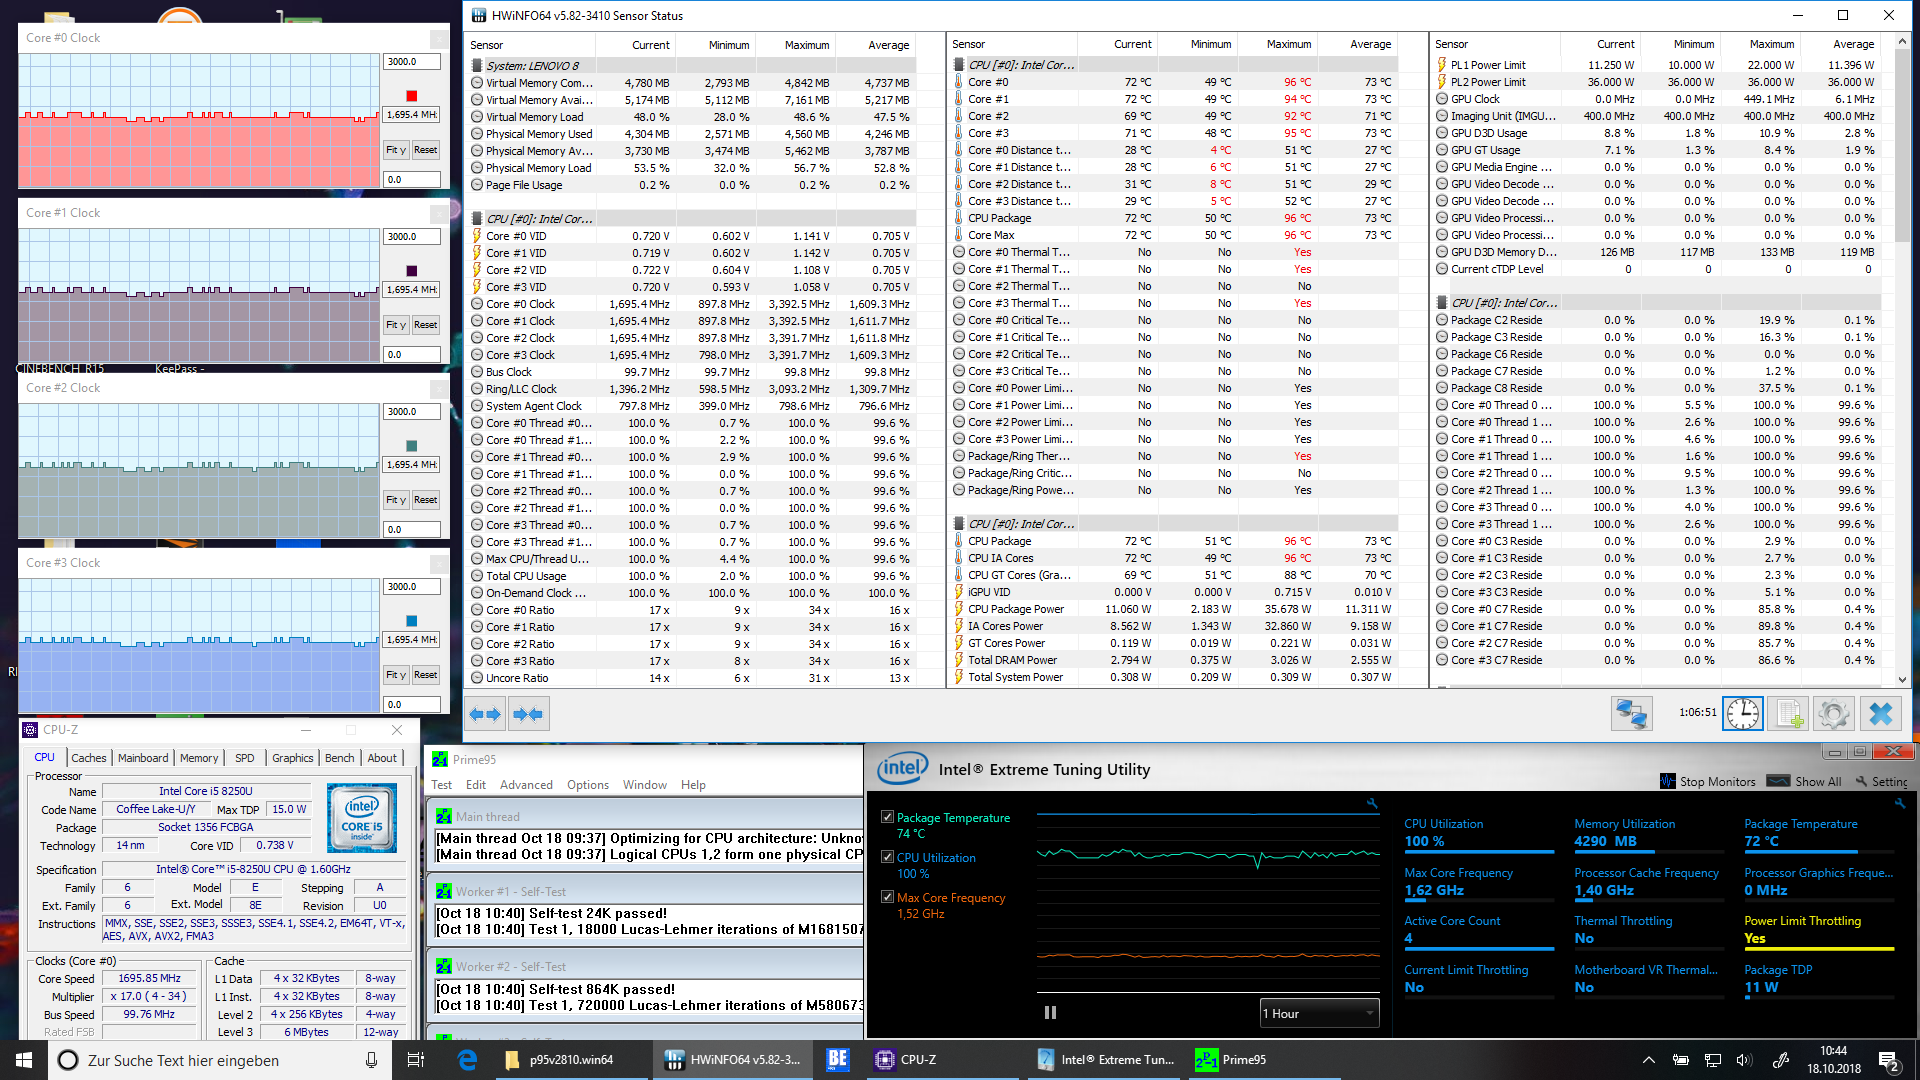Click the clock reset timer icon
The height and width of the screenshot is (1080, 1920).
coord(1742,714)
